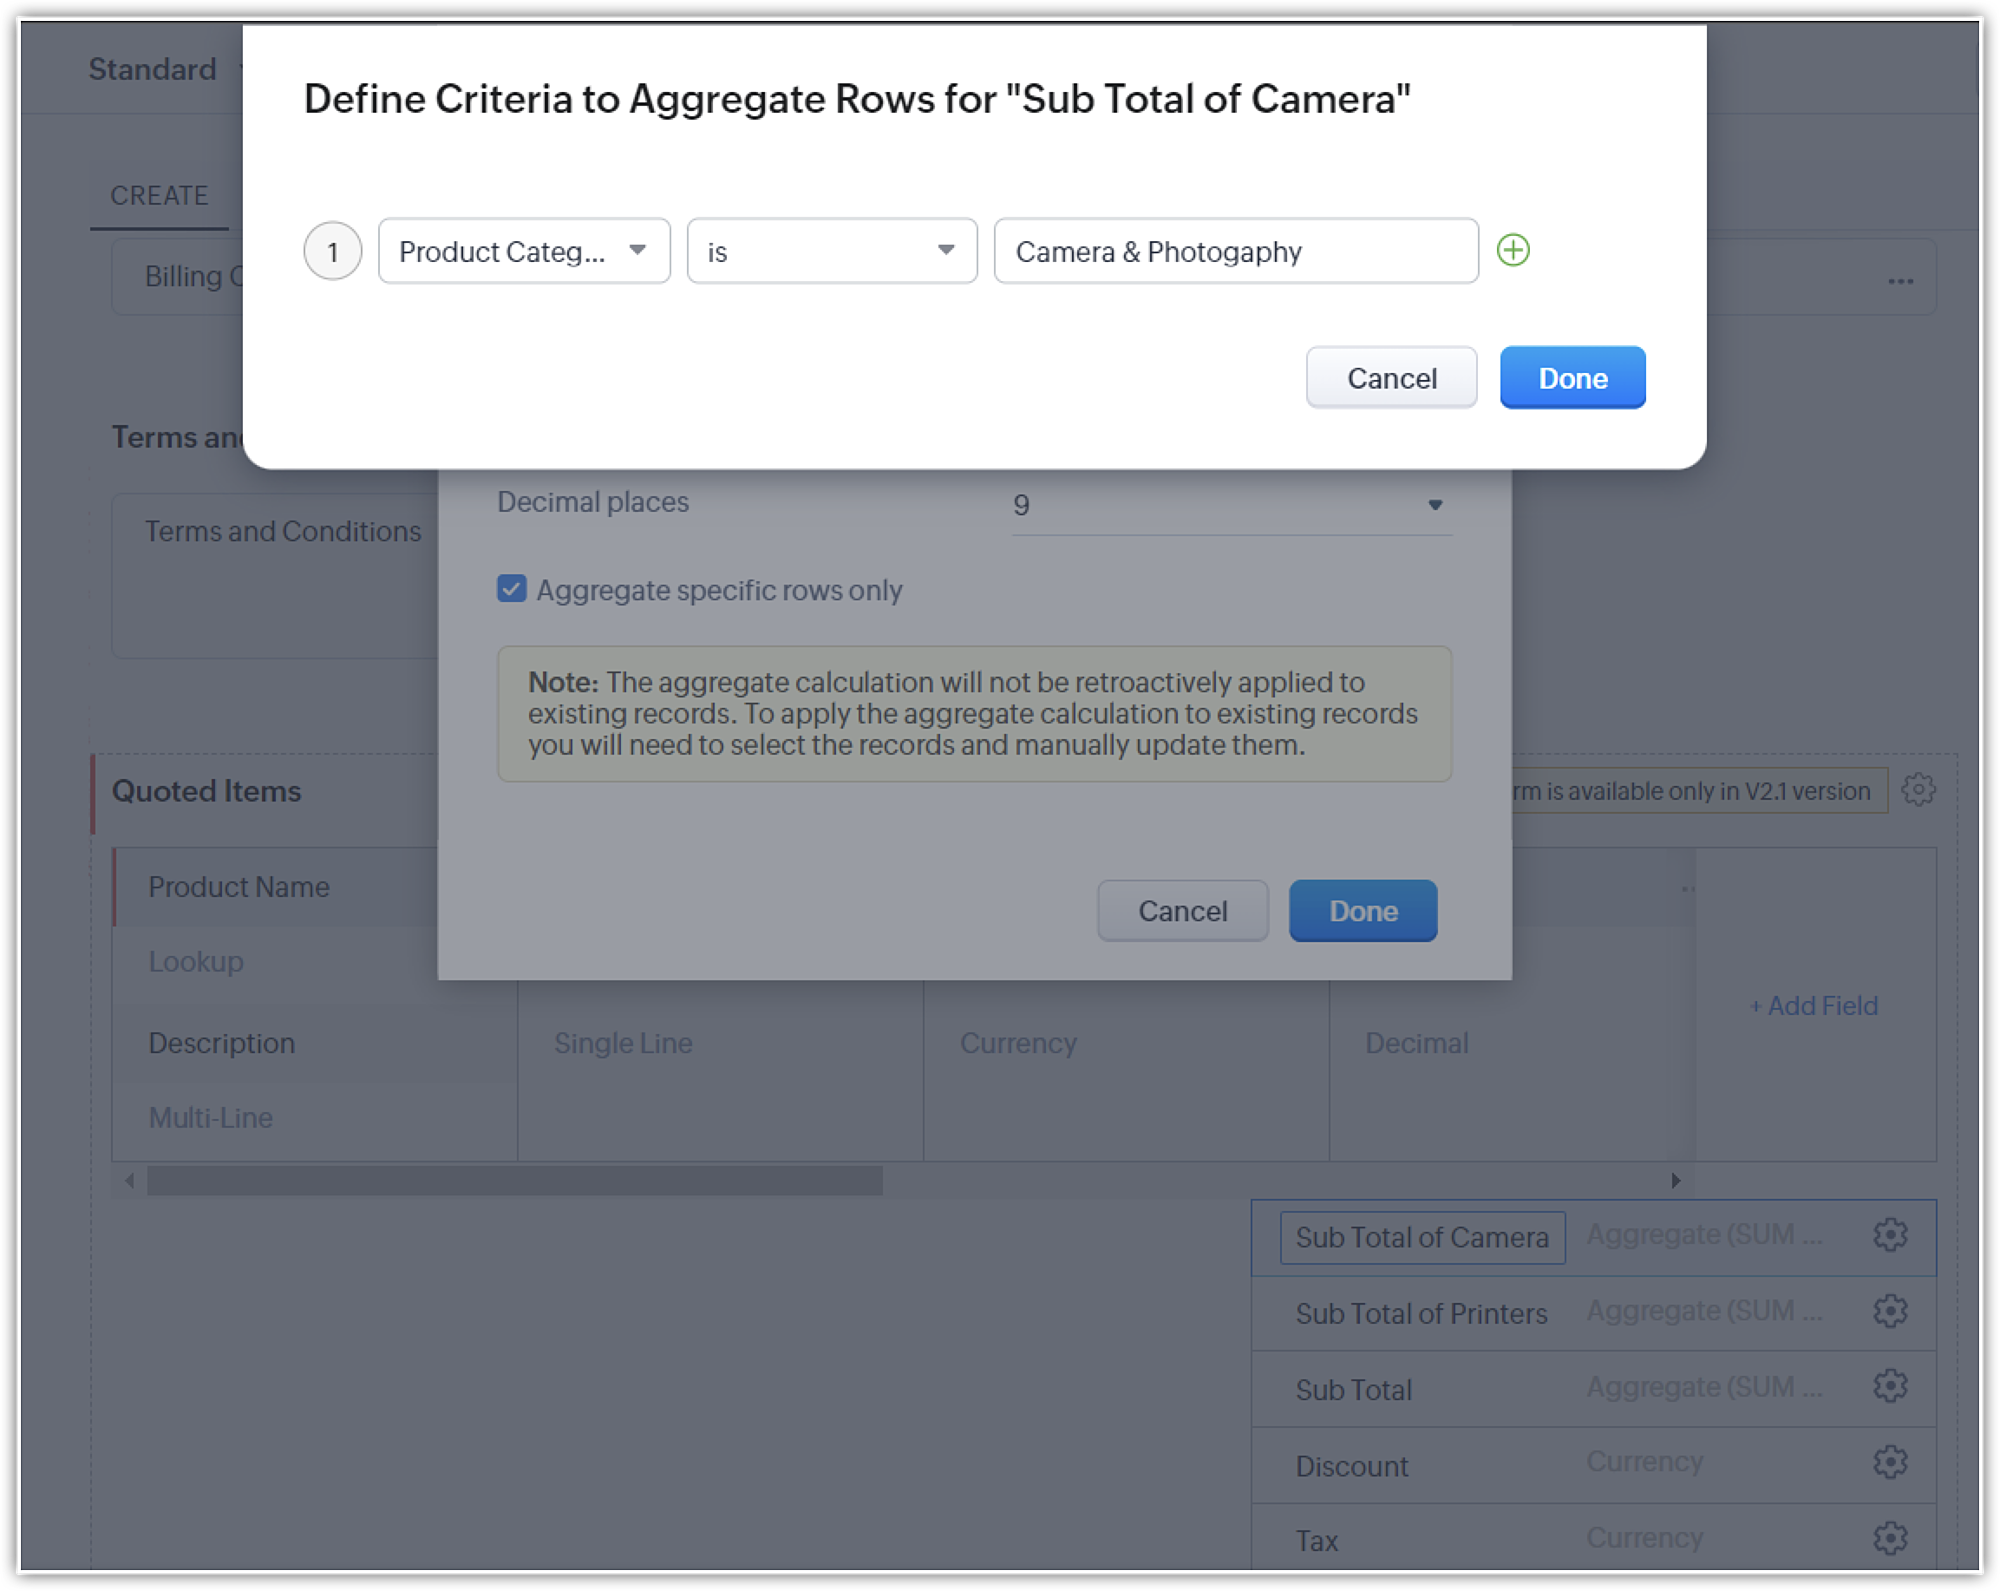Open gear settings for Discount field
The image size is (2000, 1591).
coord(1890,1463)
